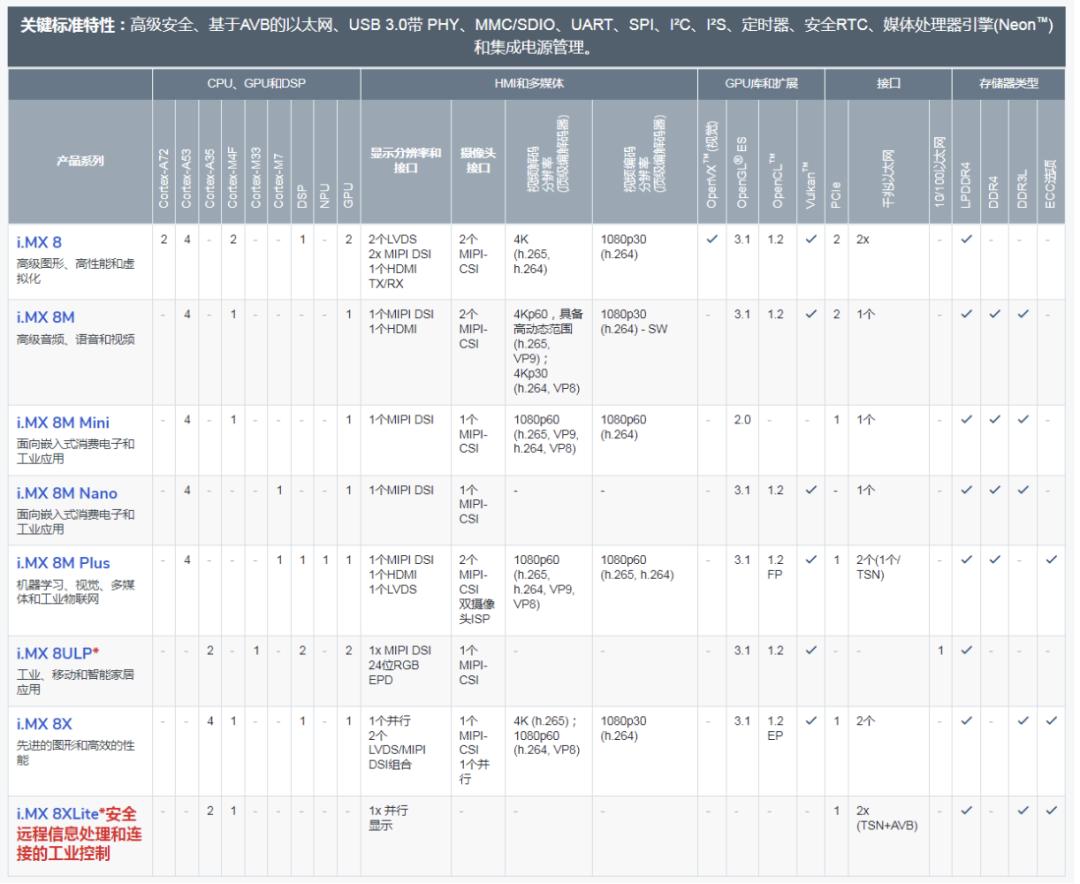
Task: Select the 10/100以太网 column header
Action: point(940,161)
